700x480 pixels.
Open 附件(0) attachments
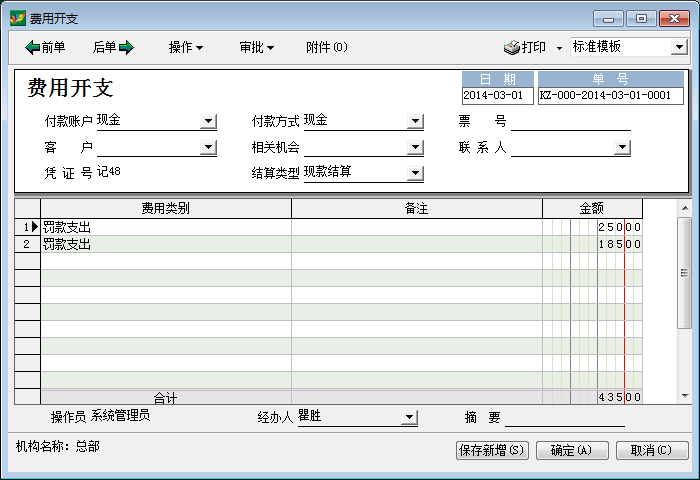(x=326, y=47)
